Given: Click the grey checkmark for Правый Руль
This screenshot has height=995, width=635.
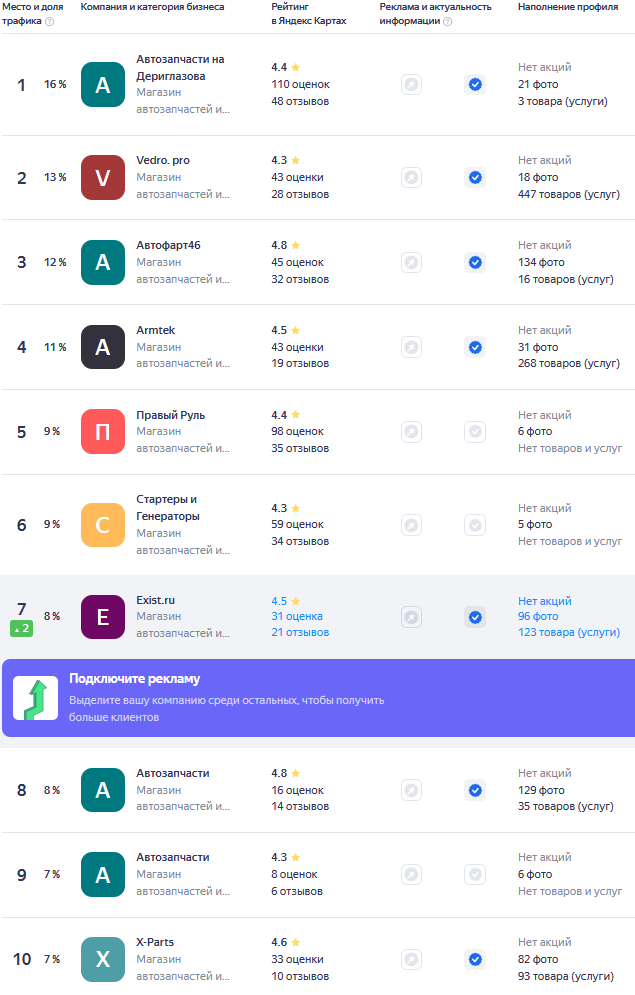Looking at the screenshot, I should pos(475,432).
